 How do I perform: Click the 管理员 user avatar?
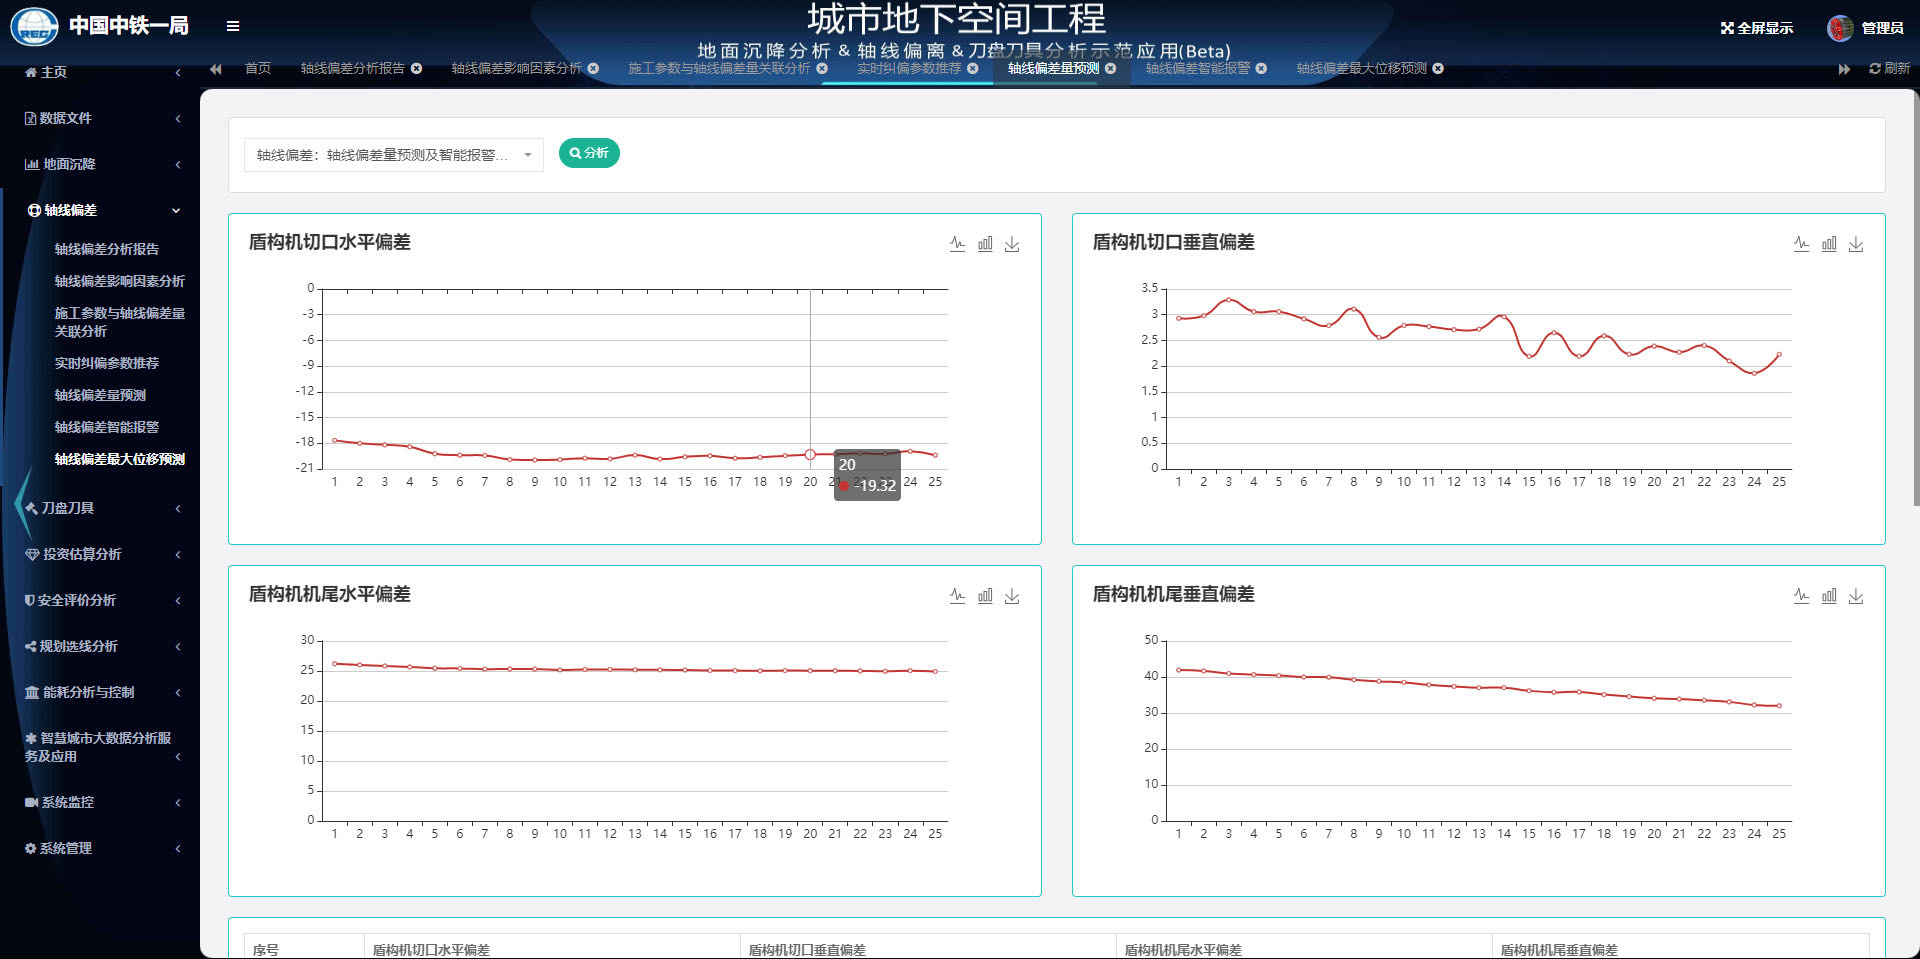click(x=1841, y=27)
